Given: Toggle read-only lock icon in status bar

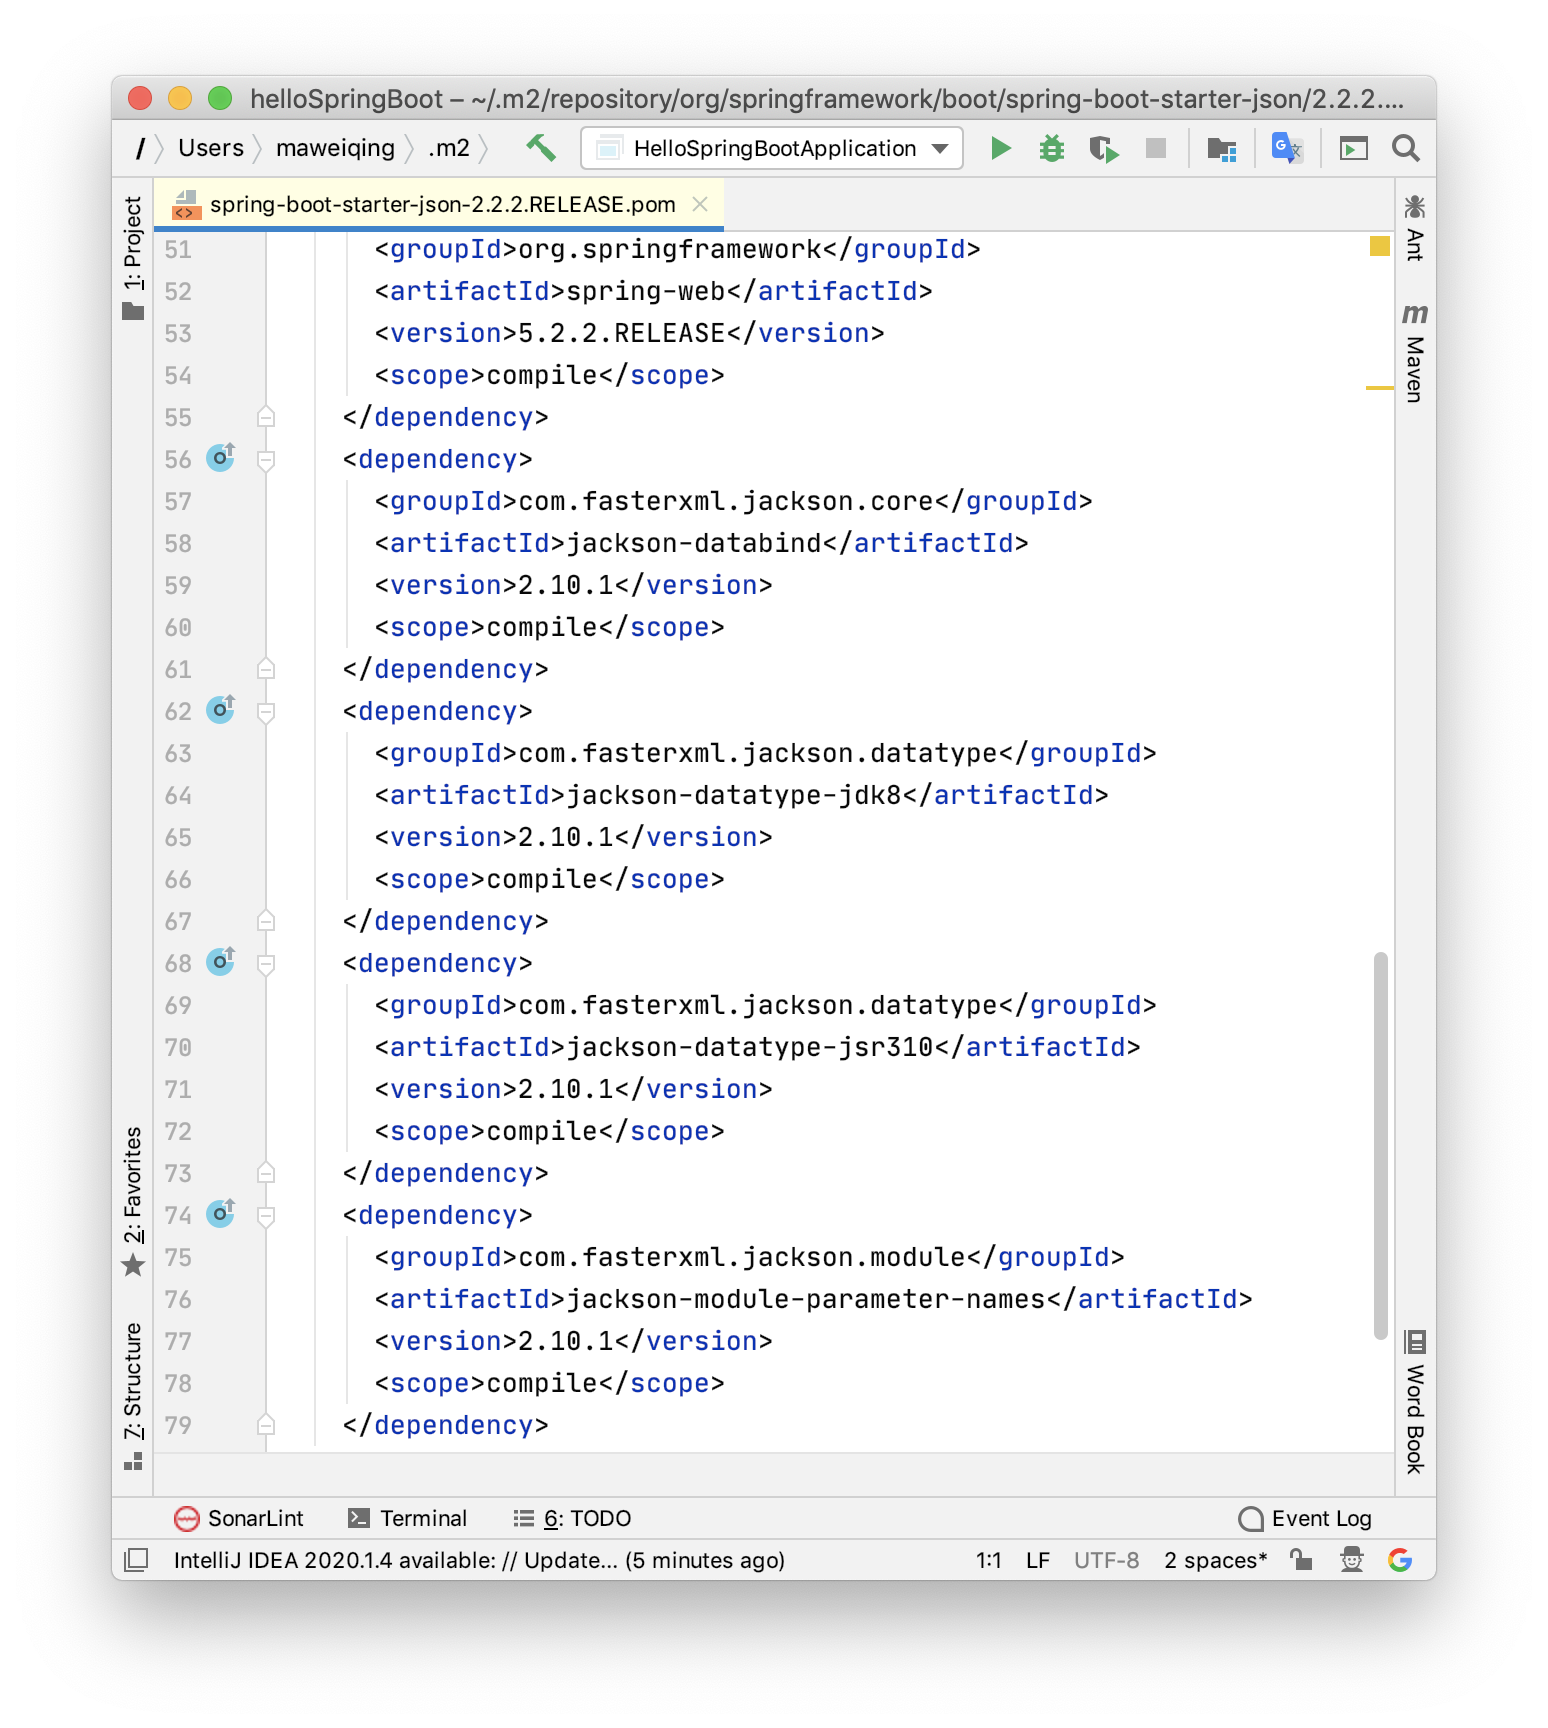Looking at the screenshot, I should click(1301, 1560).
